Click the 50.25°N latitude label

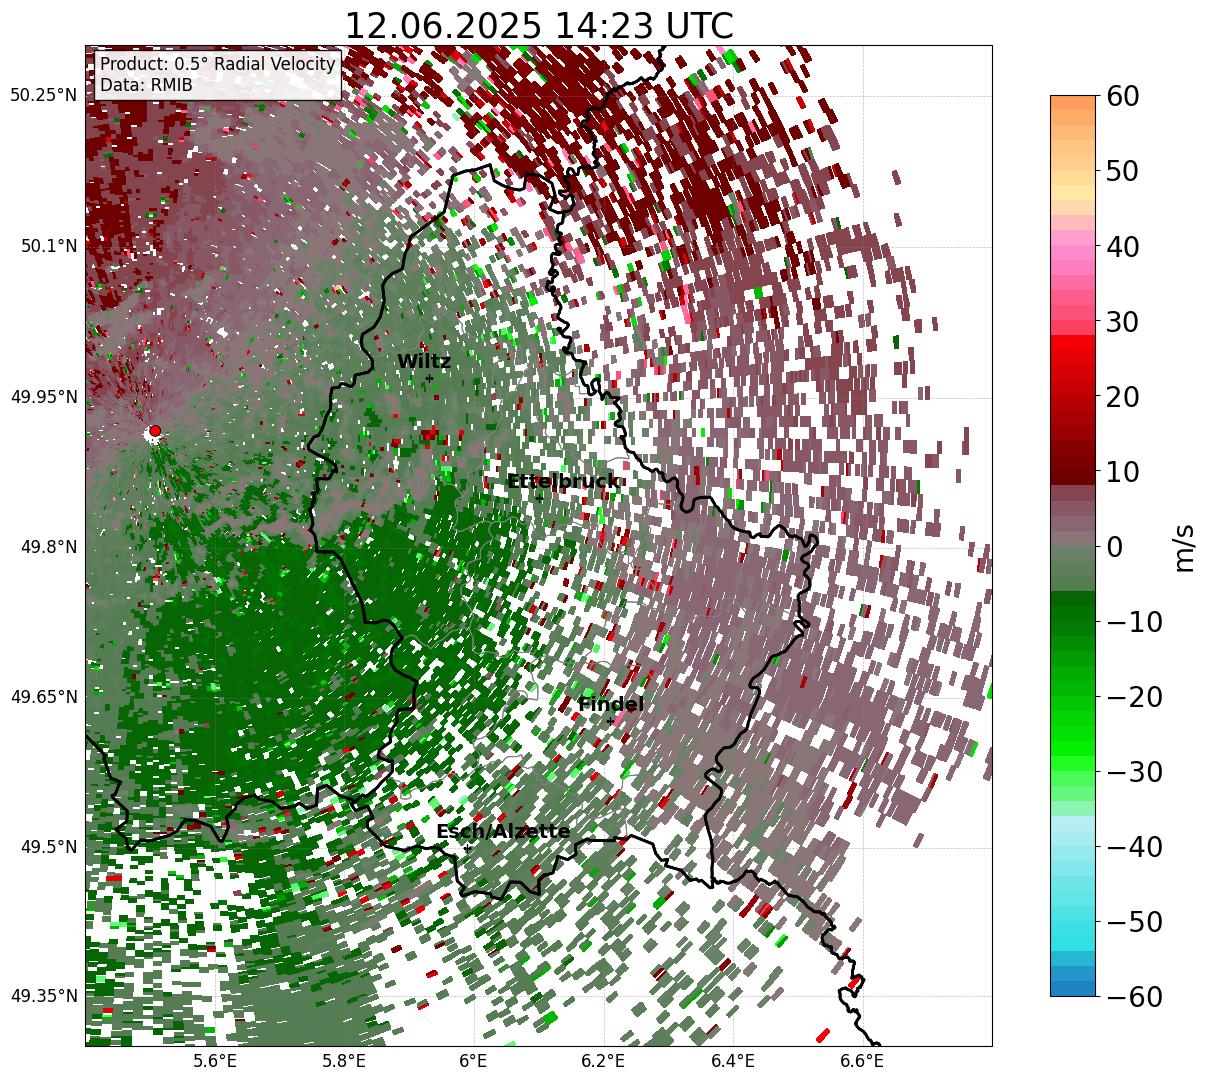(x=44, y=96)
